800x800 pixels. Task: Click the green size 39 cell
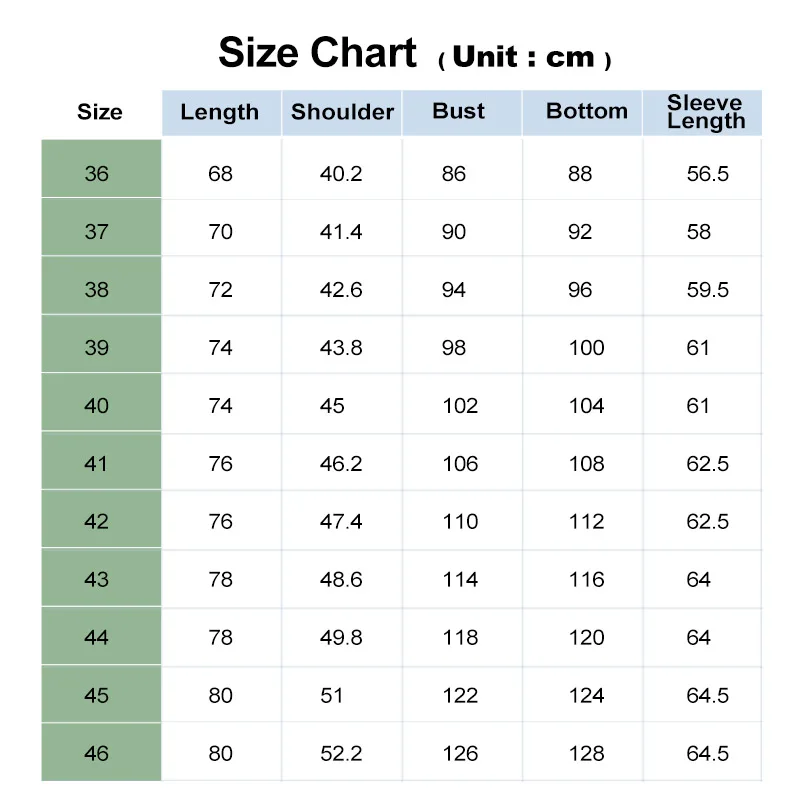[97, 348]
